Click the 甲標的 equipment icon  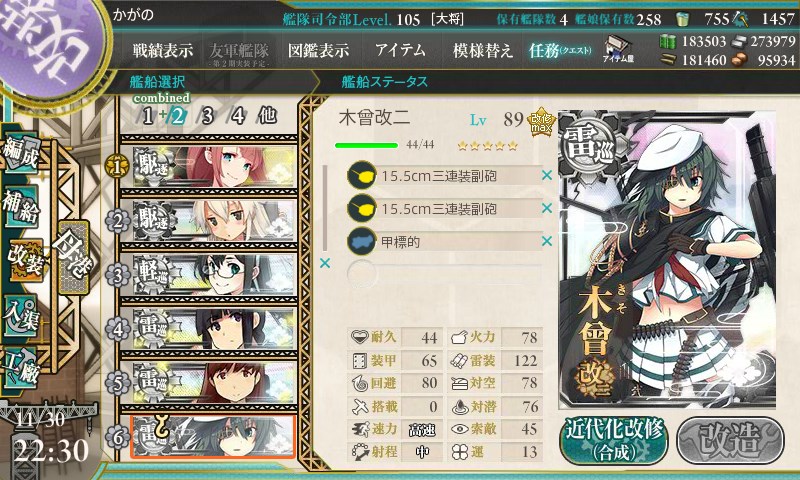coord(362,241)
